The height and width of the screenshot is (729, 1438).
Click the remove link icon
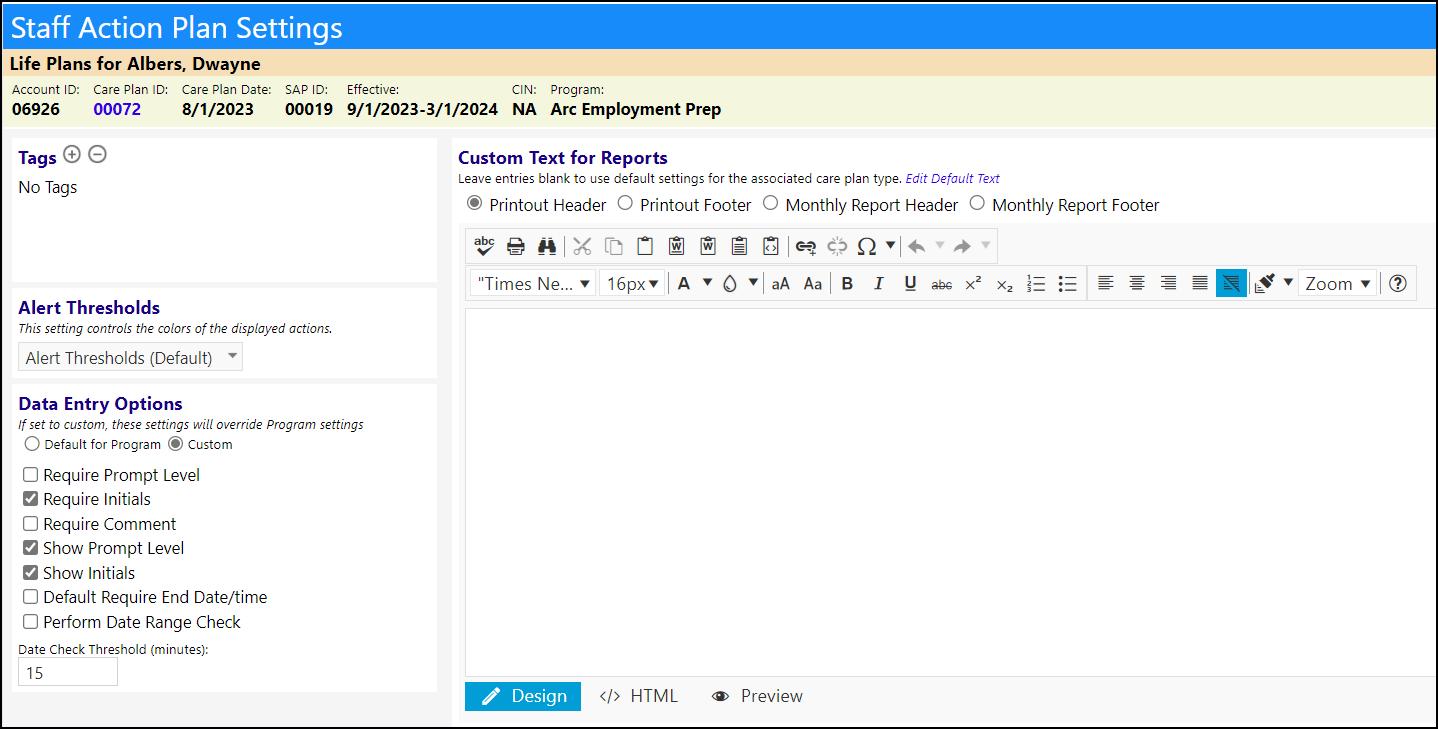tap(837, 246)
